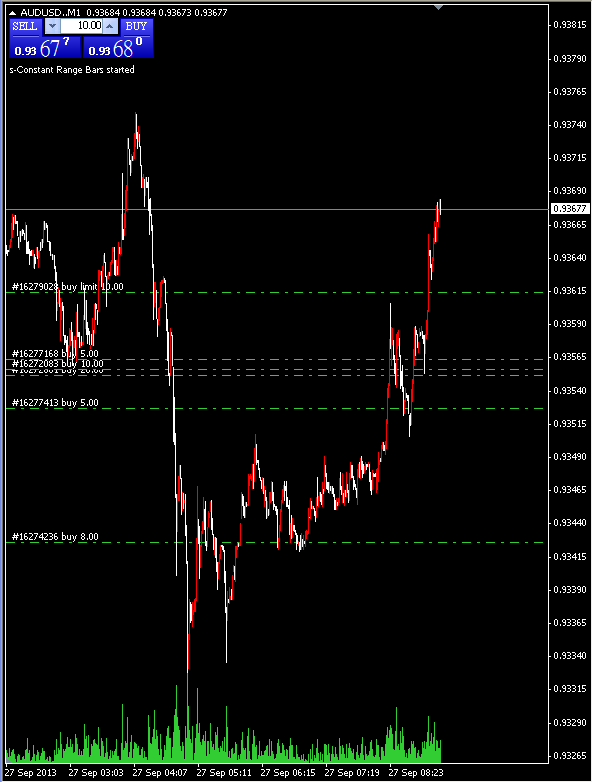Click price scale label 0.93390
Image resolution: width=593 pixels, height=782 pixels.
(x=570, y=590)
